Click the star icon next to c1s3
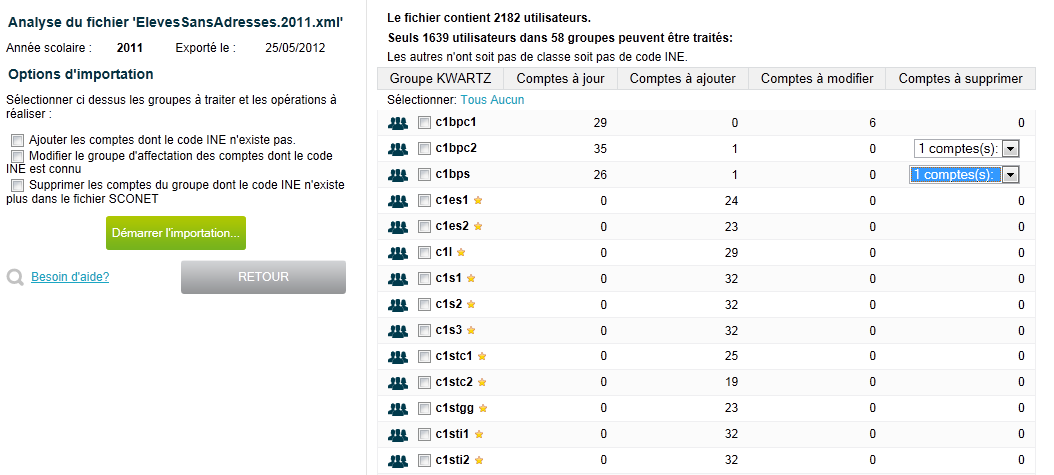The image size is (1054, 475). (471, 330)
